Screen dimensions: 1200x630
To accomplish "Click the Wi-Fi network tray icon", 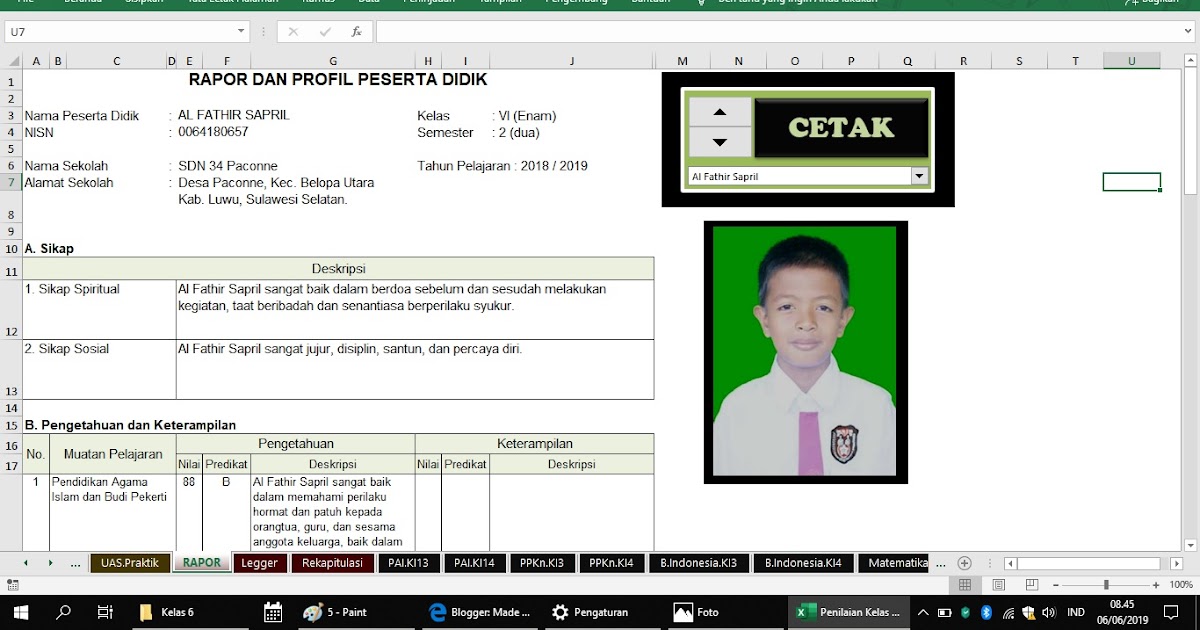I will (1008, 612).
